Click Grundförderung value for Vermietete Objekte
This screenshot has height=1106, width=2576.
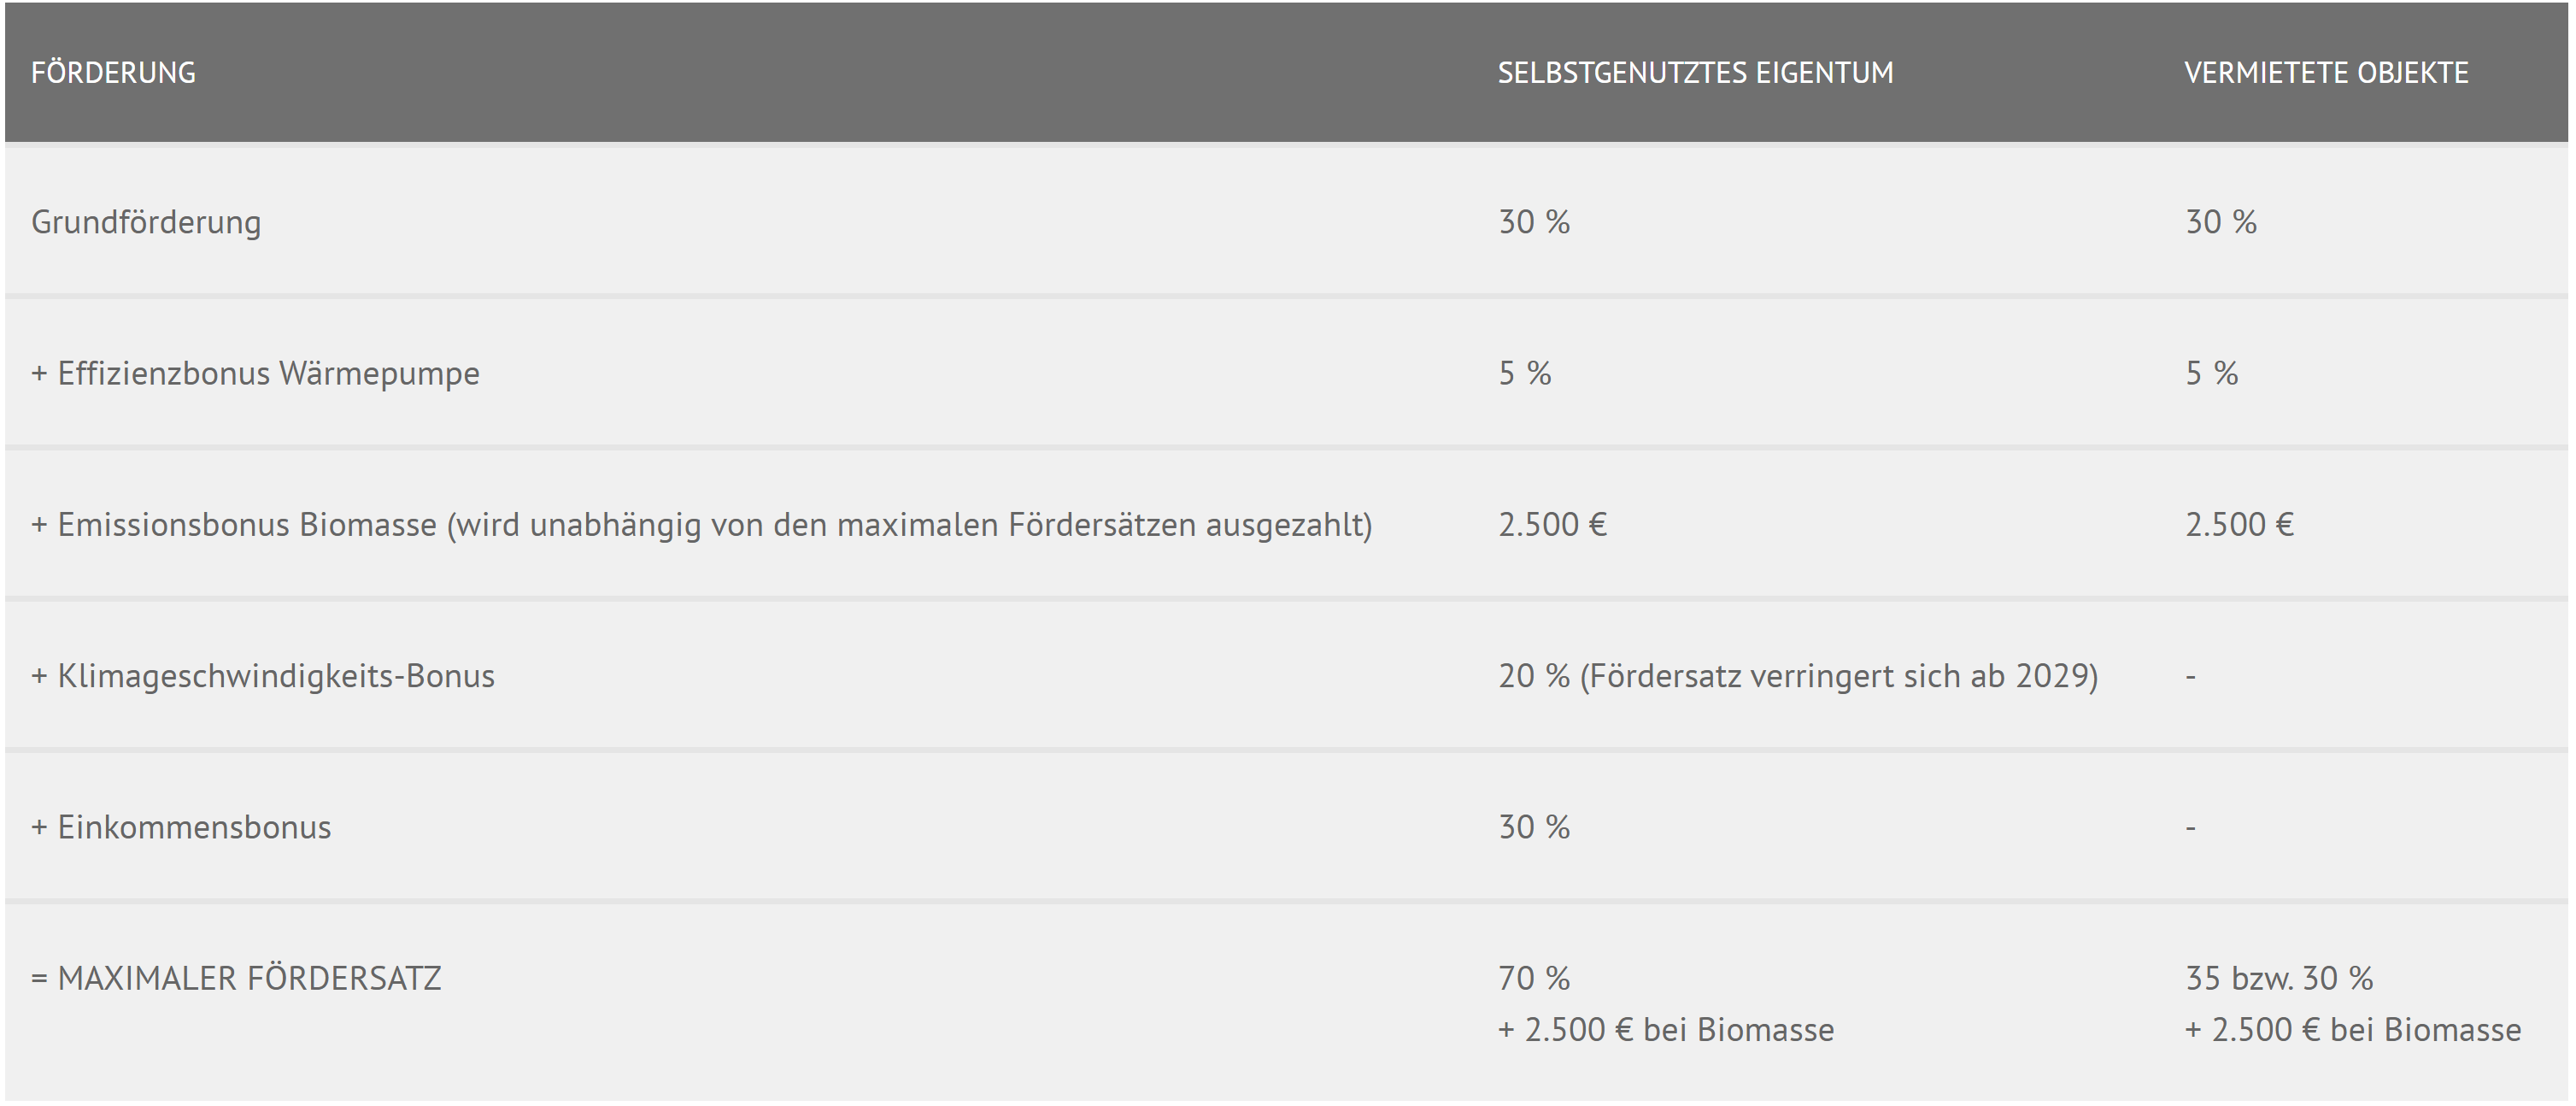pos(2221,222)
